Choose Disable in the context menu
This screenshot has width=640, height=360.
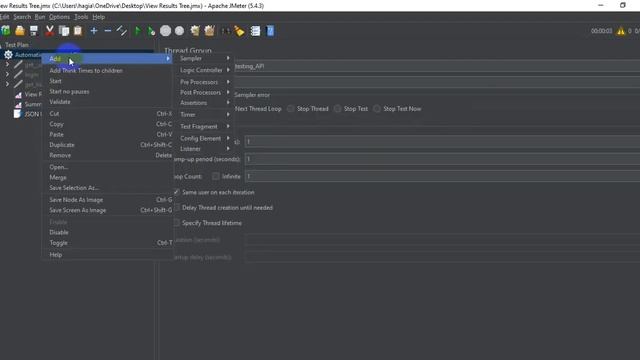107,232
